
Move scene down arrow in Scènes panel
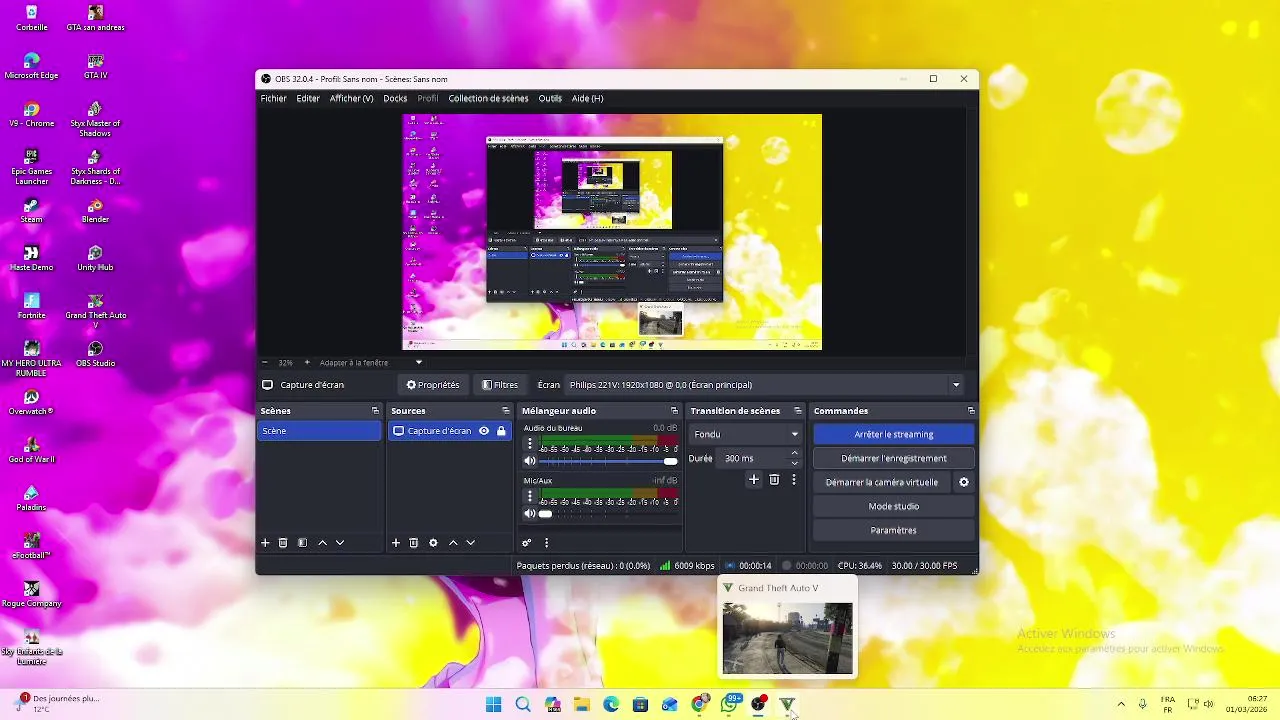point(340,543)
